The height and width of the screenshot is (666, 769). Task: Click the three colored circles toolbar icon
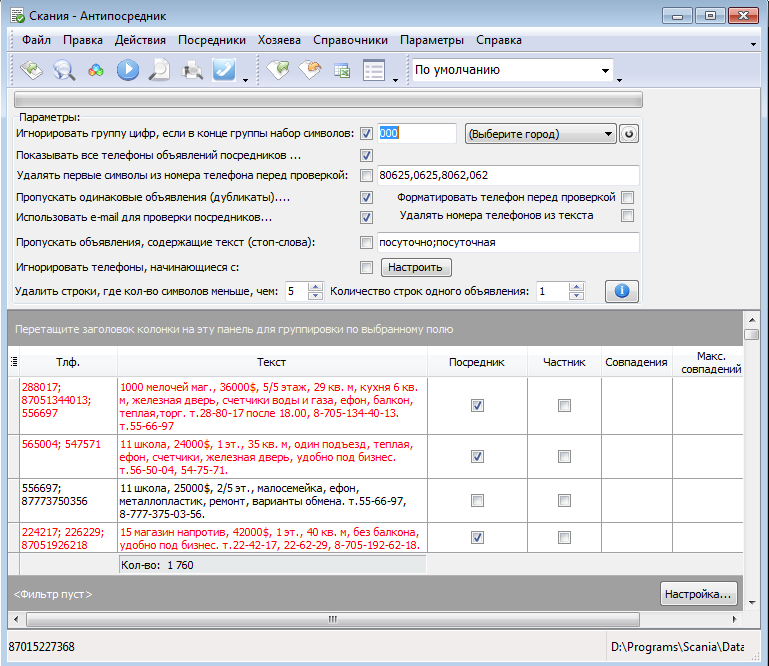[x=96, y=70]
